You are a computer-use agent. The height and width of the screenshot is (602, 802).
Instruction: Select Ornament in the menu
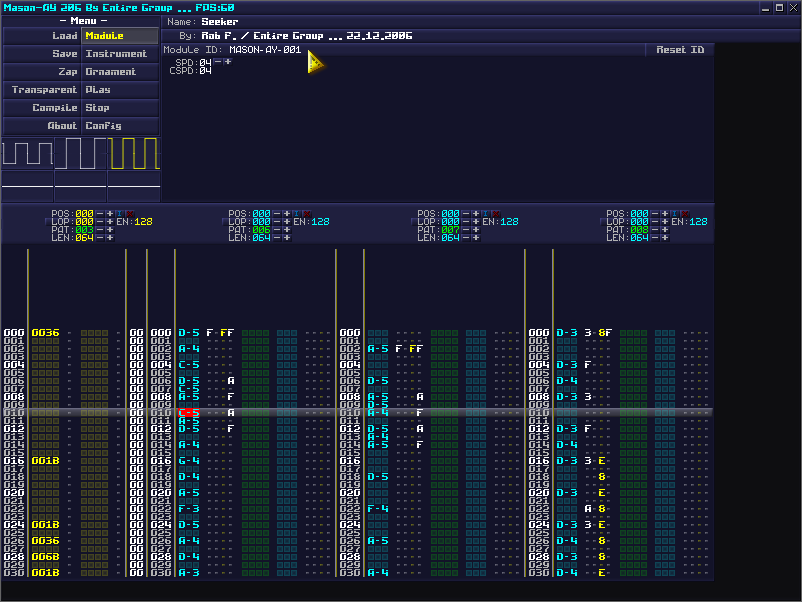pos(120,72)
